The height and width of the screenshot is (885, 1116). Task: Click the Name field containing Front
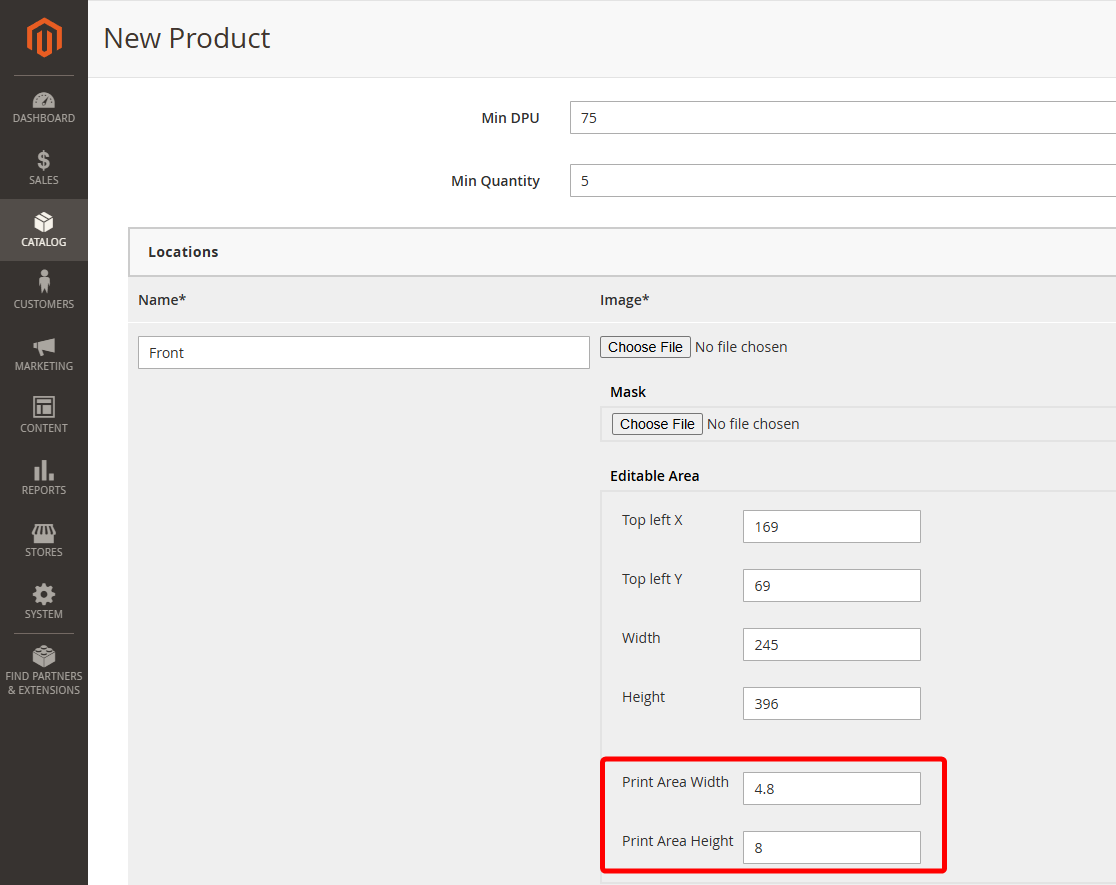[363, 352]
